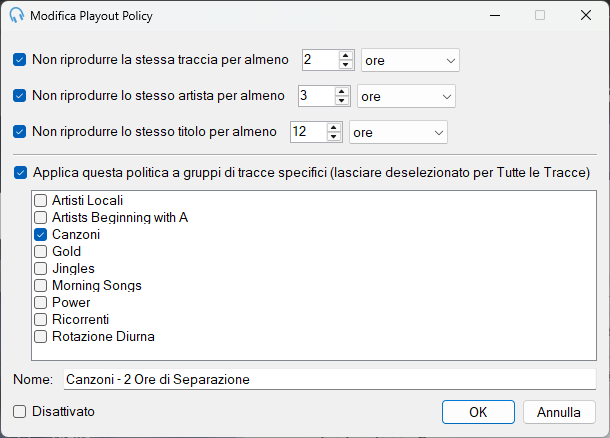610x438 pixels.
Task: Decrease same-artist hours with down arrow
Action: coord(342,100)
